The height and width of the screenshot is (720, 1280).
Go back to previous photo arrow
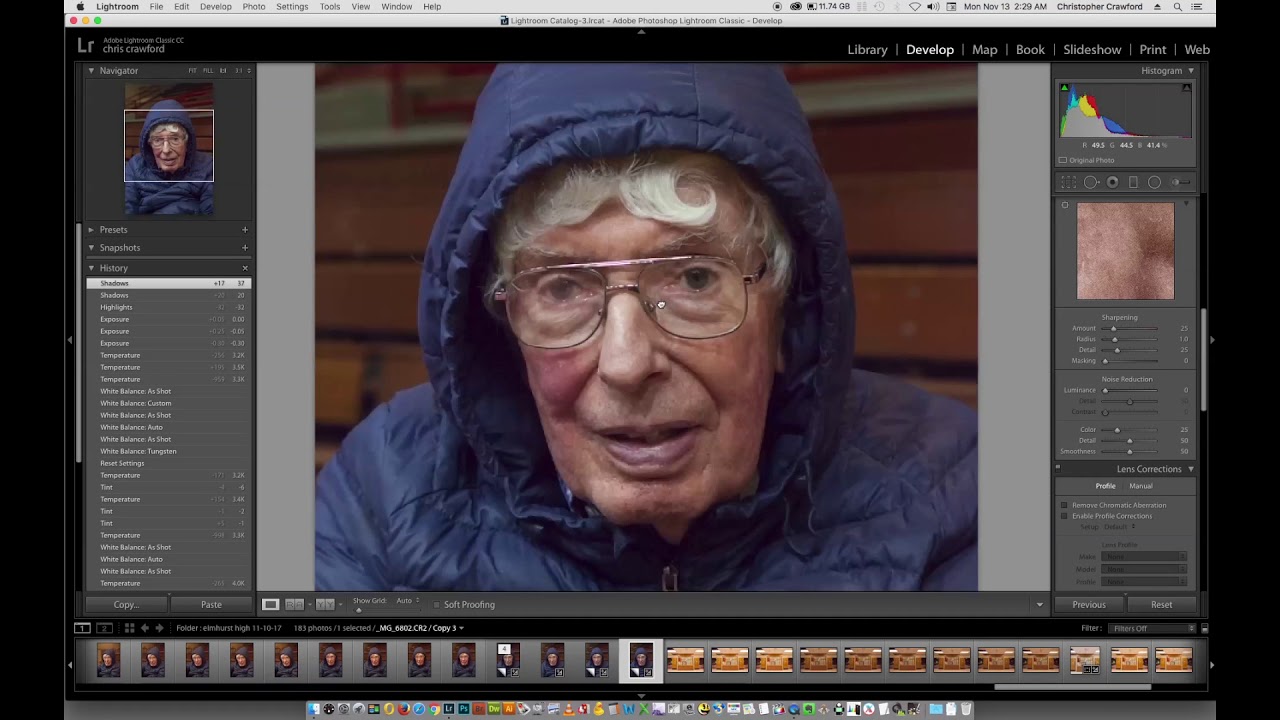click(x=144, y=628)
